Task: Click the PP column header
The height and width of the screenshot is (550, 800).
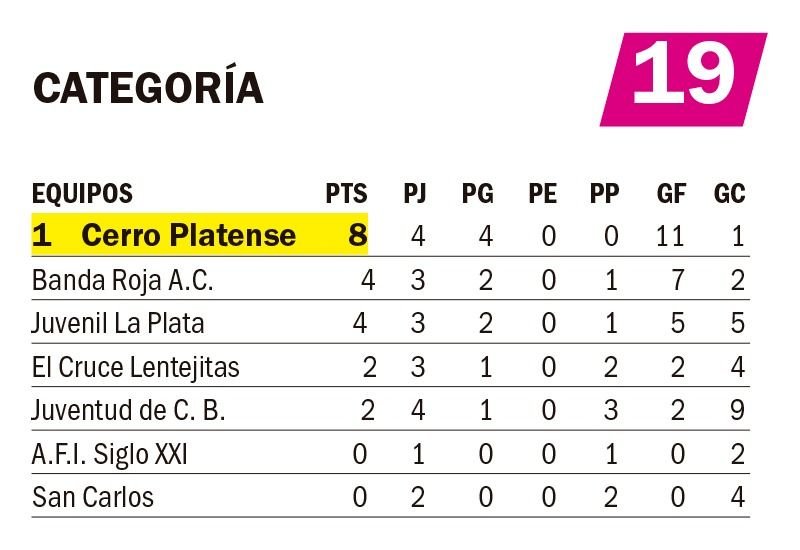Action: coord(605,194)
